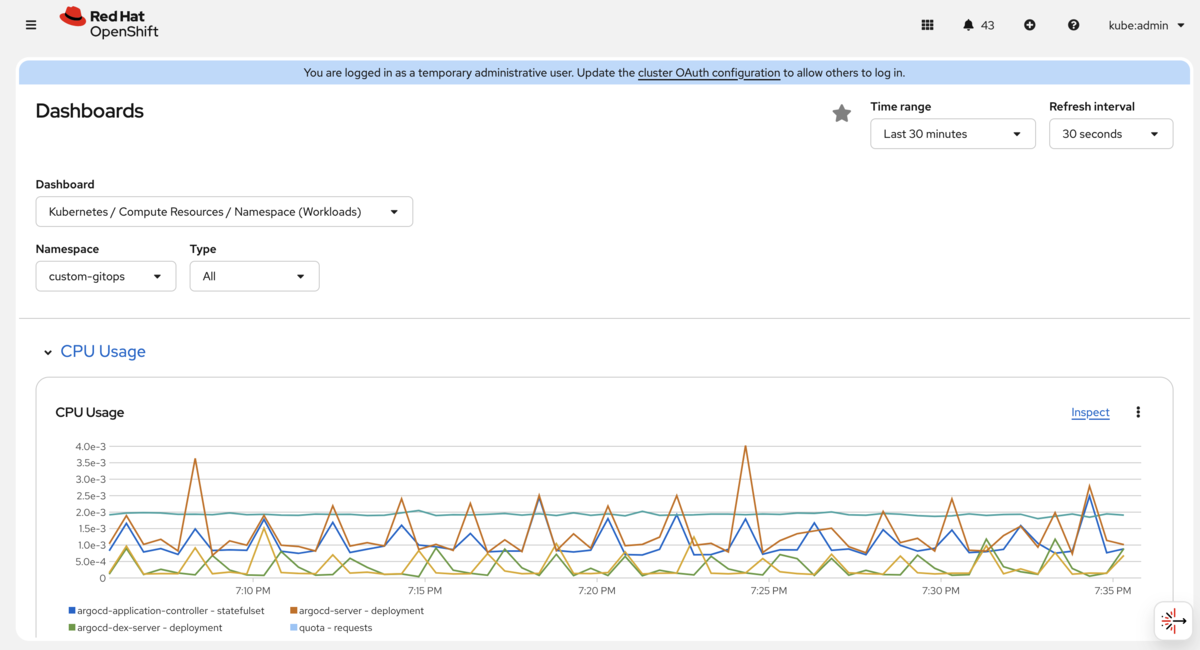Open the cluster OAuth configuration link
This screenshot has width=1200, height=650.
point(709,73)
